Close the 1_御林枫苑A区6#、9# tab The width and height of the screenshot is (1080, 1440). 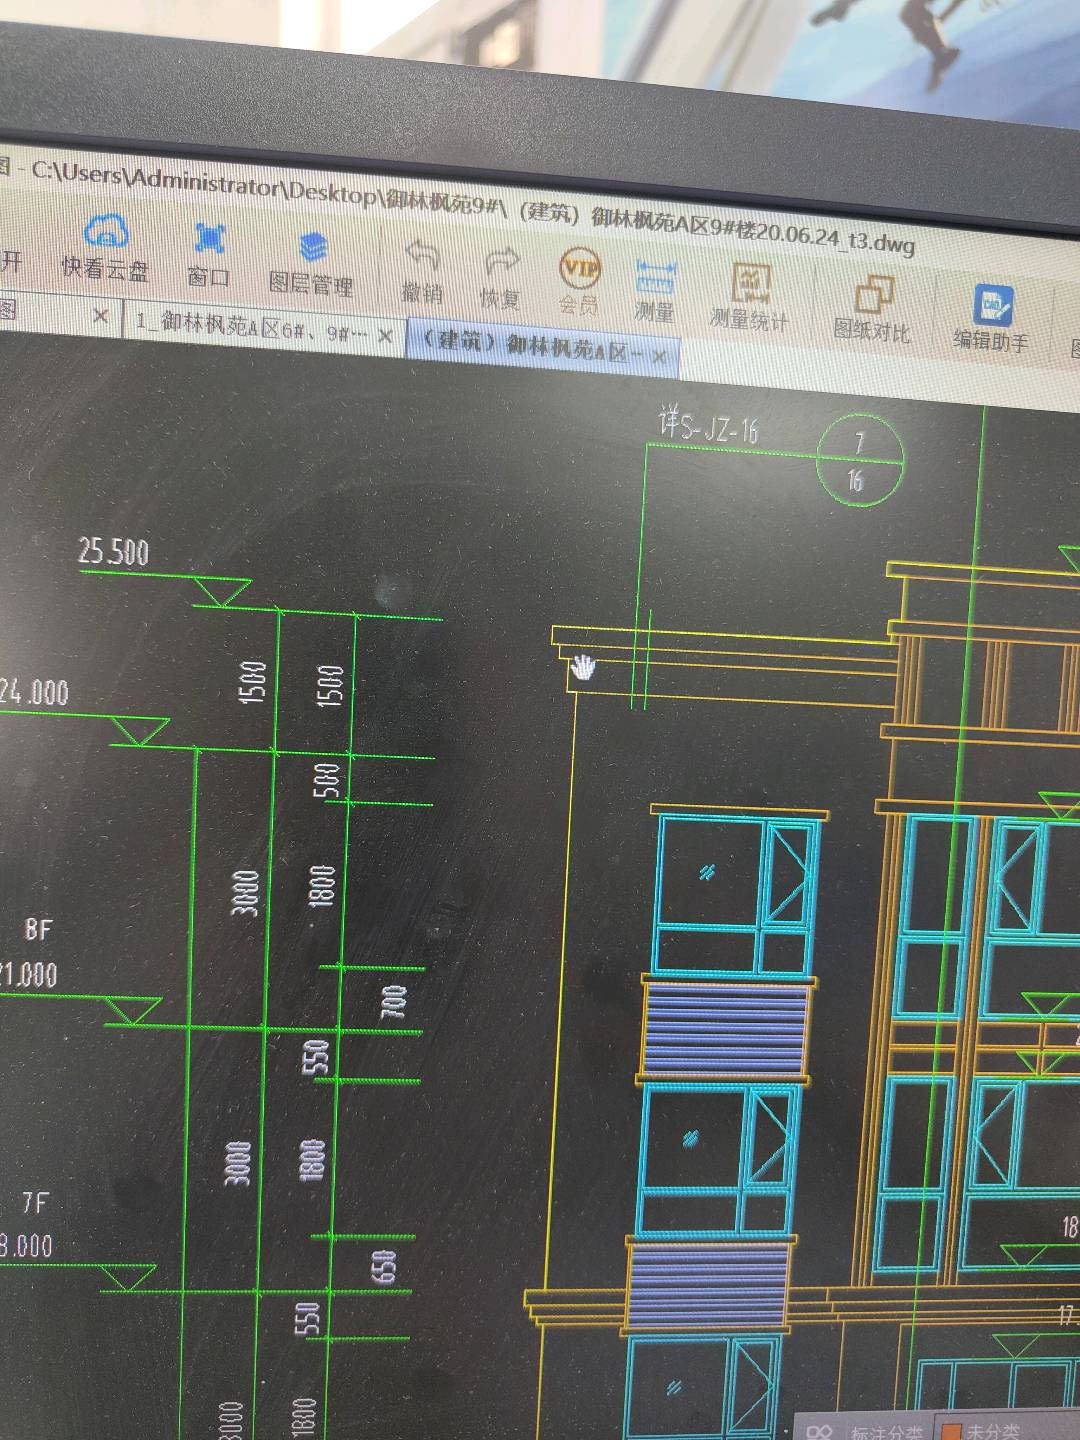click(x=385, y=336)
